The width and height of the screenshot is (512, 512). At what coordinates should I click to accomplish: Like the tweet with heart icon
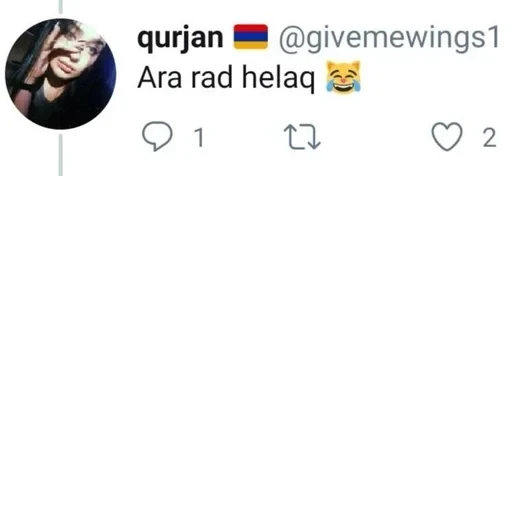(x=447, y=136)
